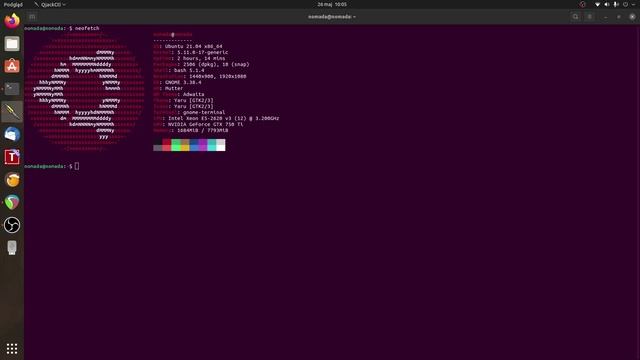Viewport: 640px width, 360px height.
Task: Open the terminal hamburger menu
Action: 589,17
